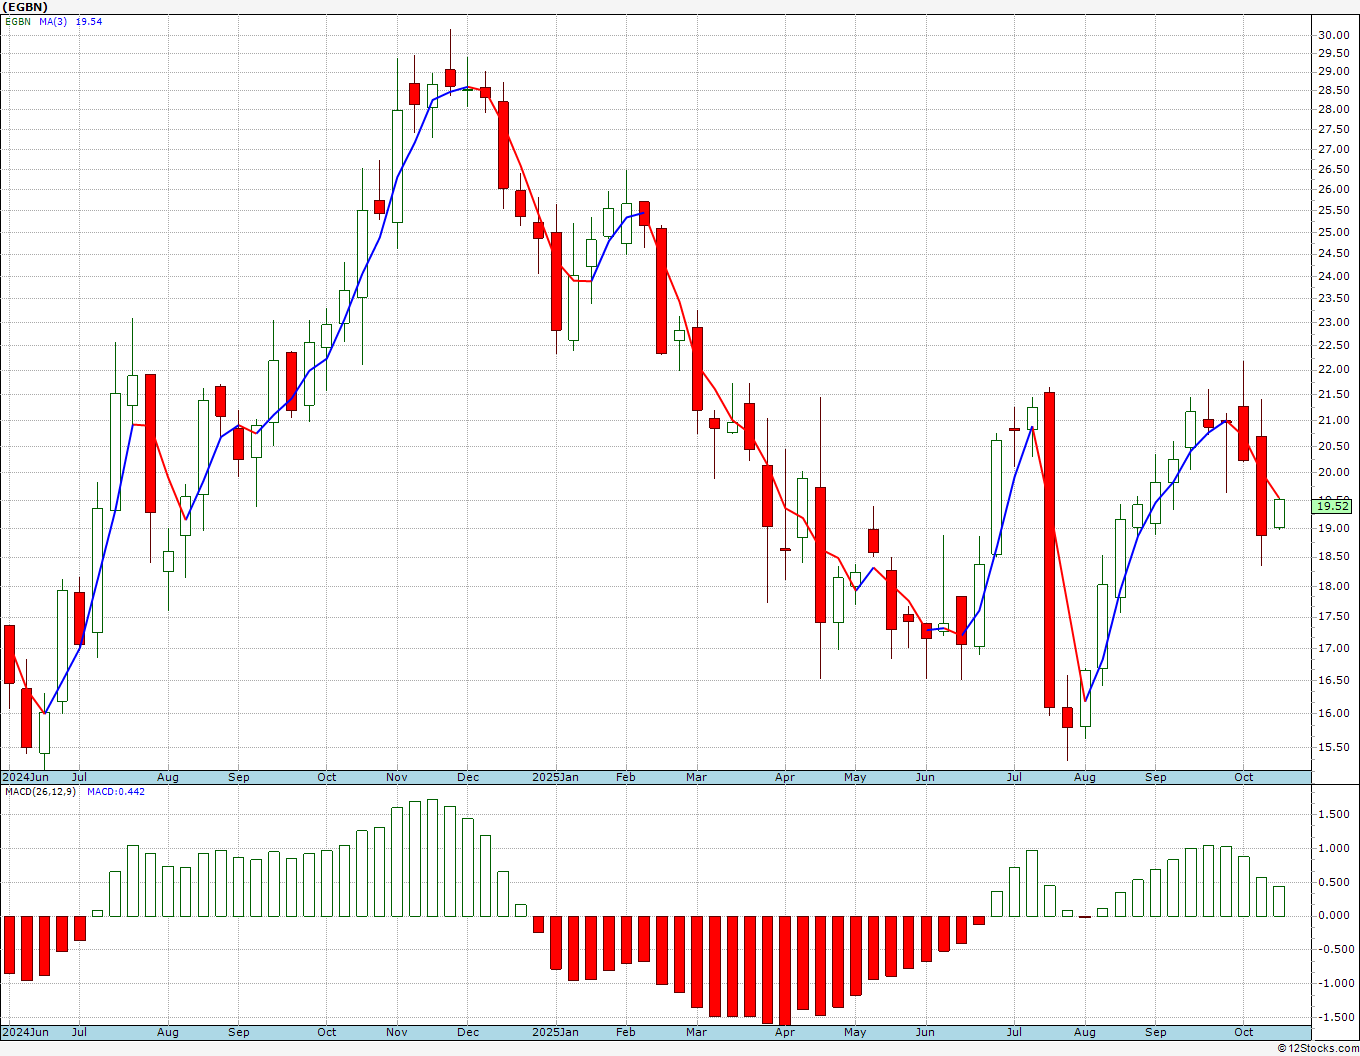Select the Nov marker on upper time axis
Image resolution: width=1360 pixels, height=1056 pixels.
tap(396, 777)
